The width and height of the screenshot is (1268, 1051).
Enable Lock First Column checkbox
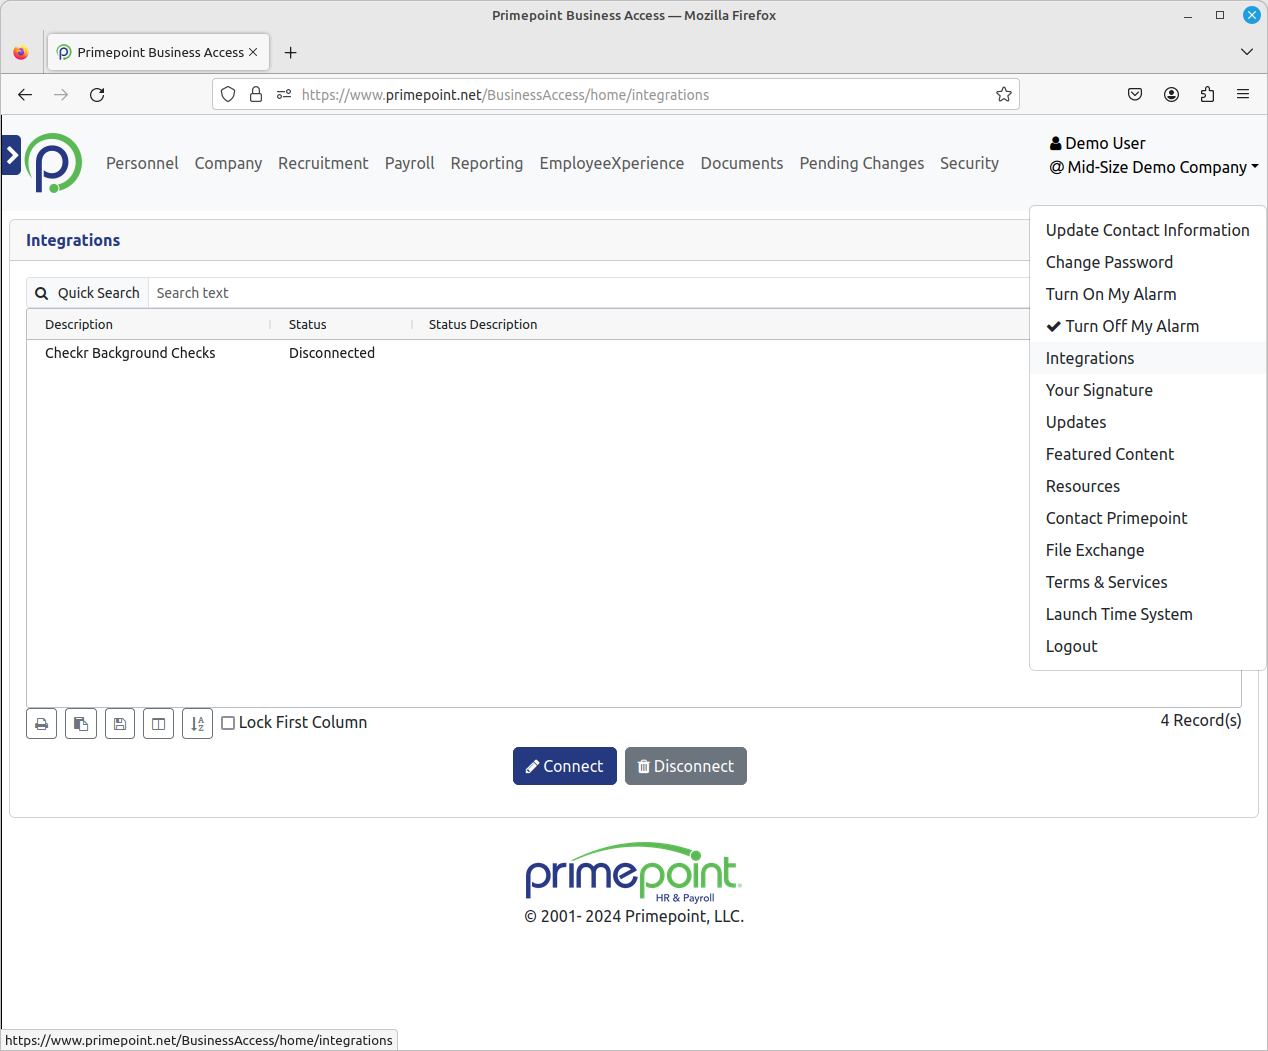pos(228,723)
